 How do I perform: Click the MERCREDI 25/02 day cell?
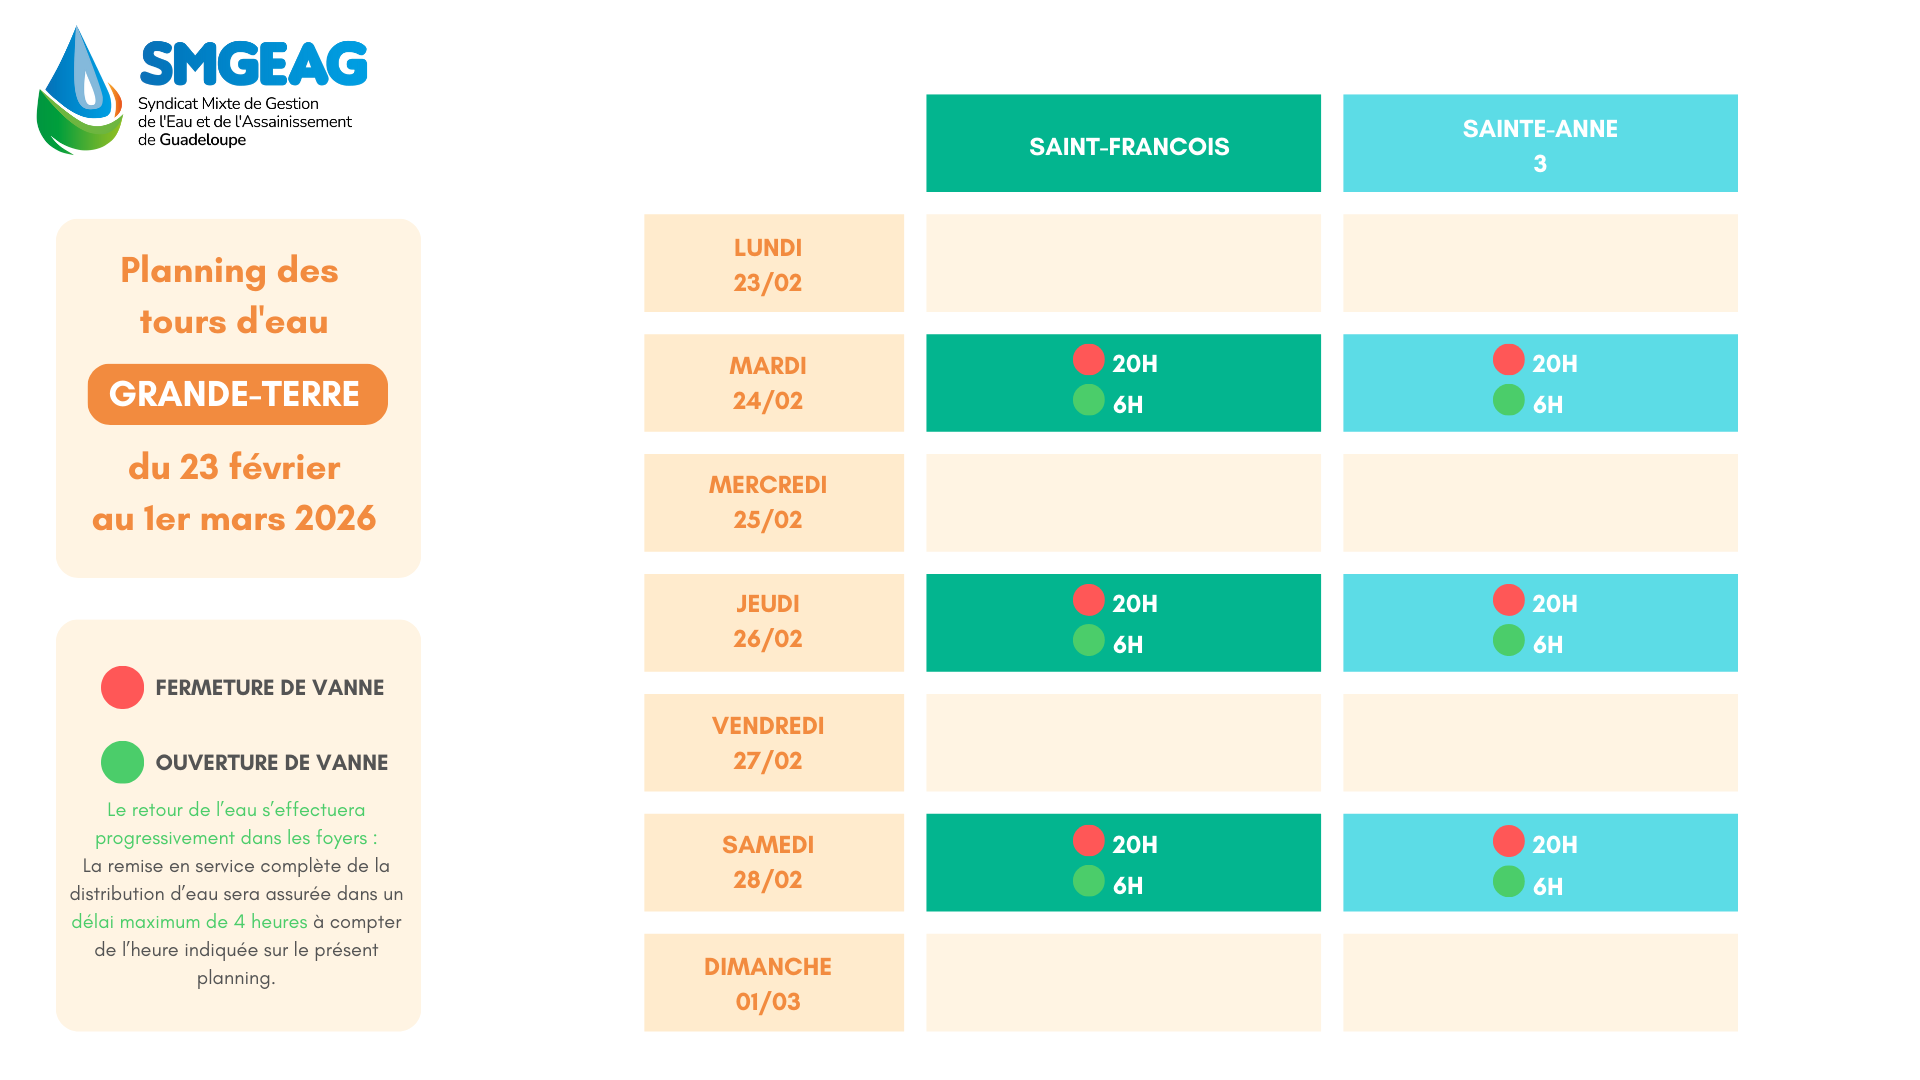pos(773,502)
